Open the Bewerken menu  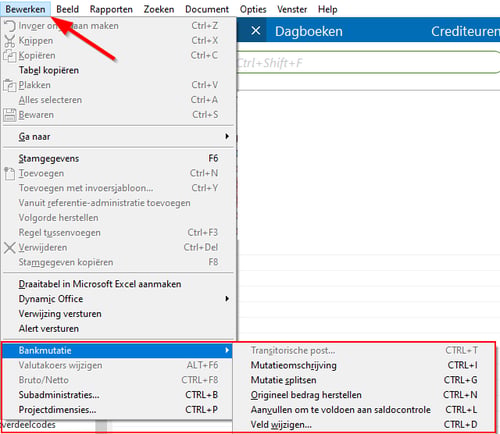point(25,9)
